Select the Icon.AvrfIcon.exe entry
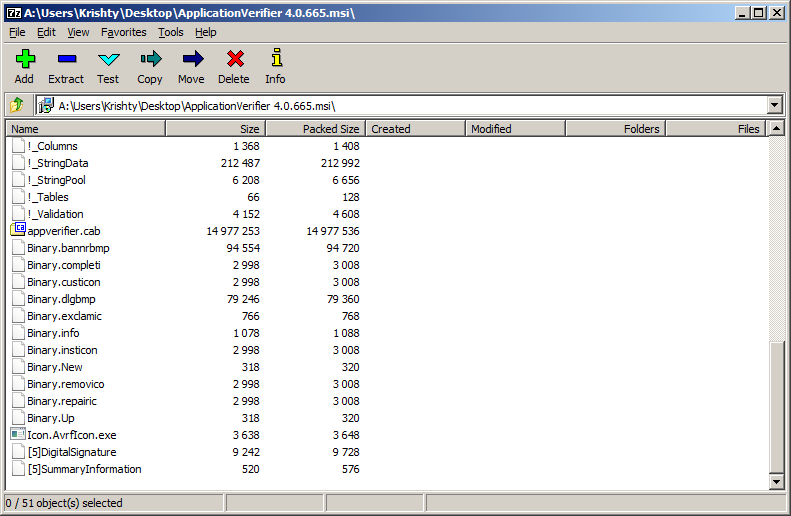 pyautogui.click(x=71, y=435)
